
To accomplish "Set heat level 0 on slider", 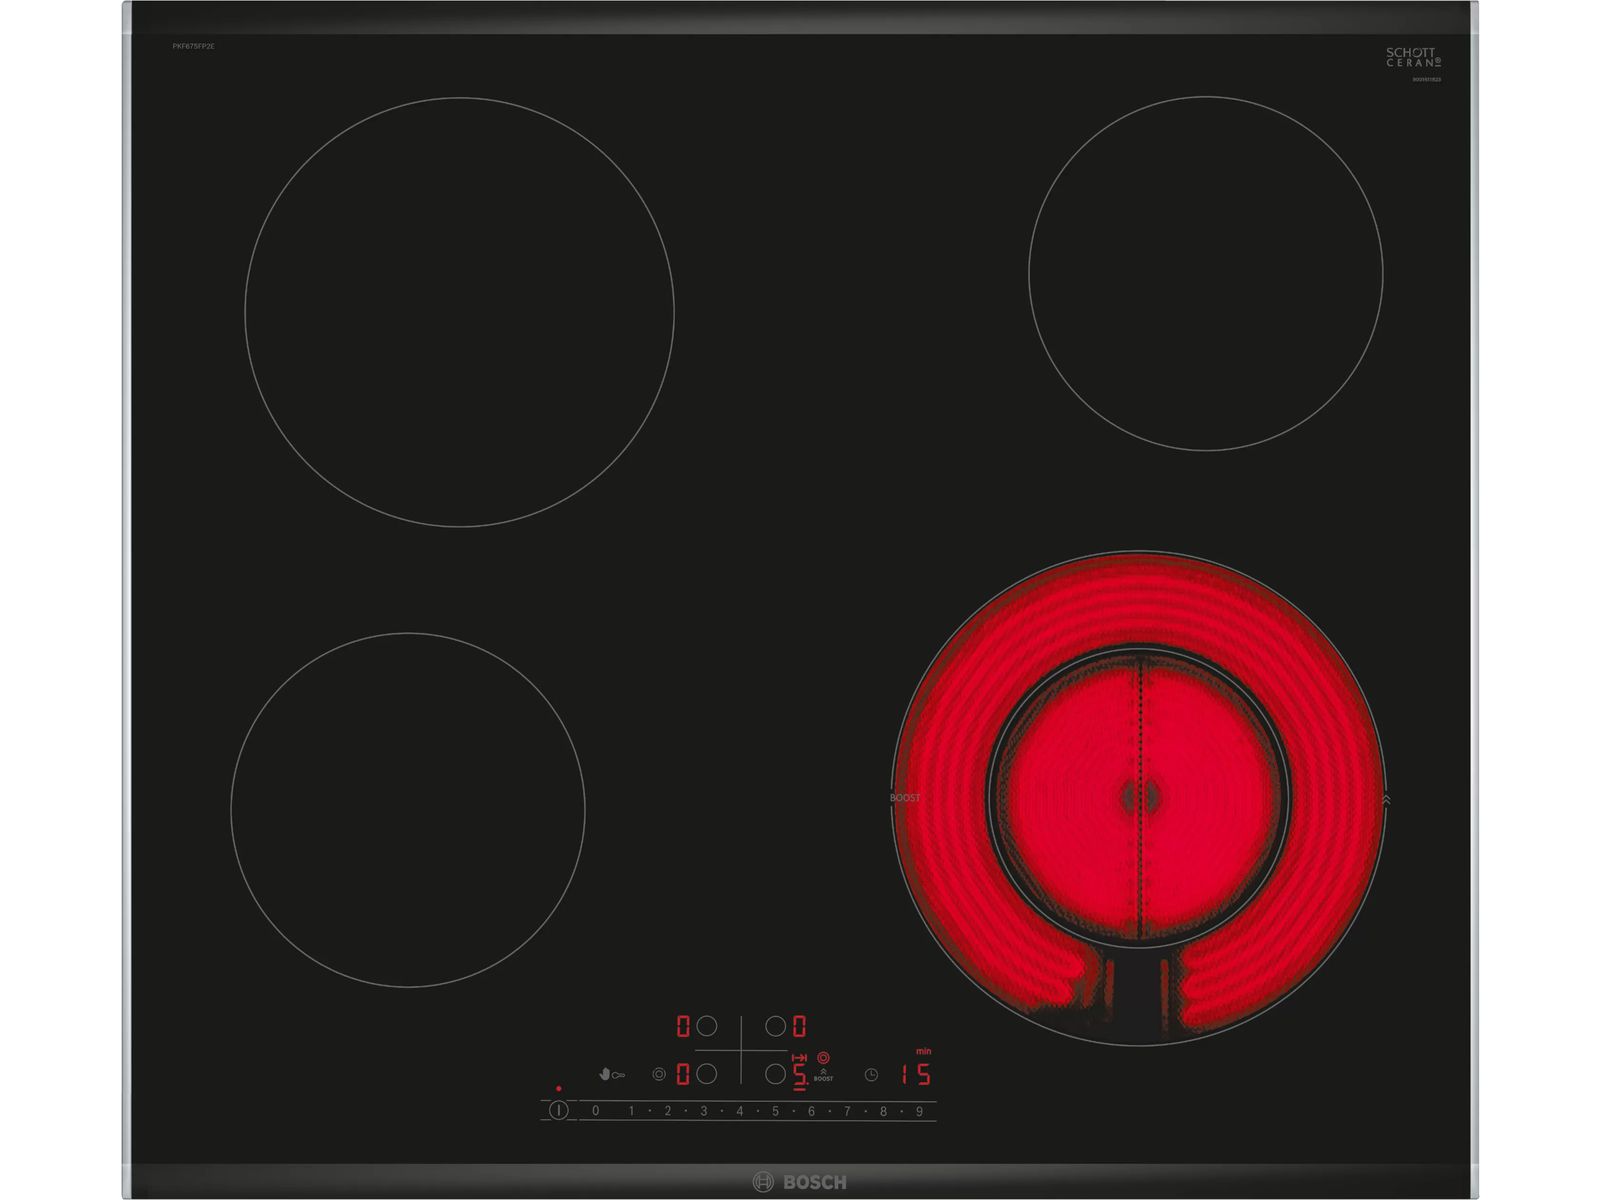I will pyautogui.click(x=596, y=1111).
